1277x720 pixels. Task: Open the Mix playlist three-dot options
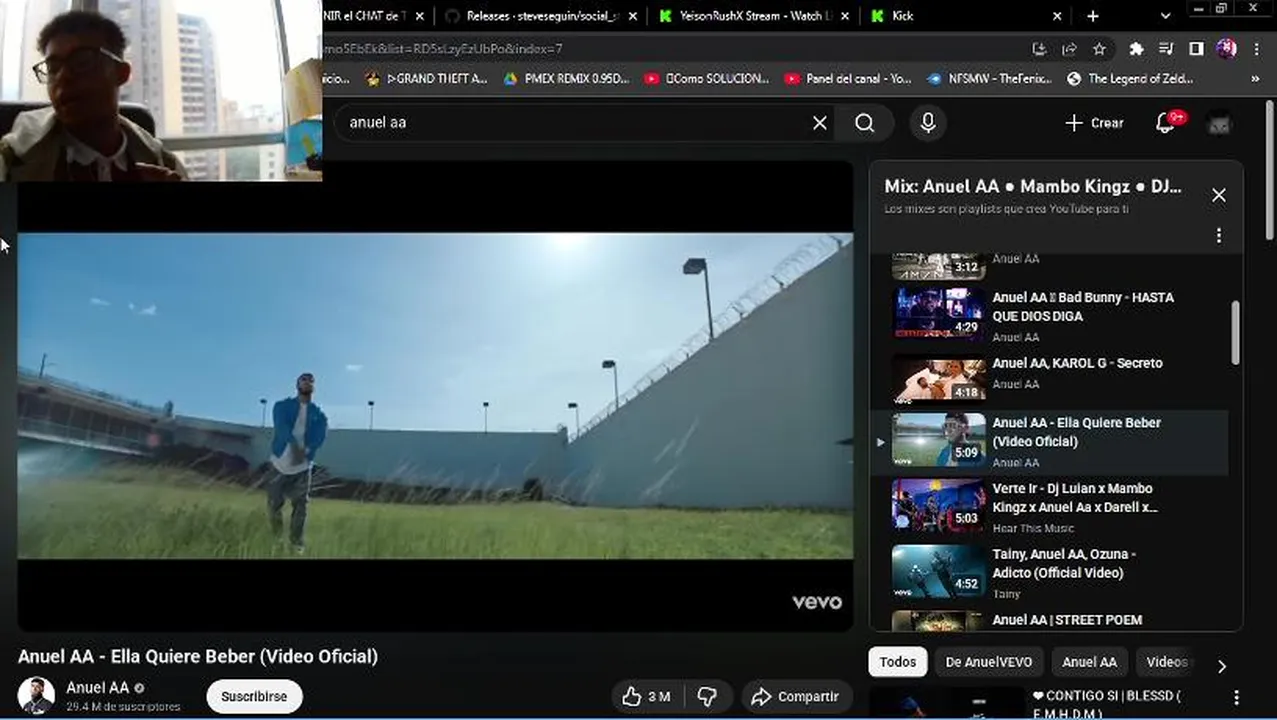1218,235
